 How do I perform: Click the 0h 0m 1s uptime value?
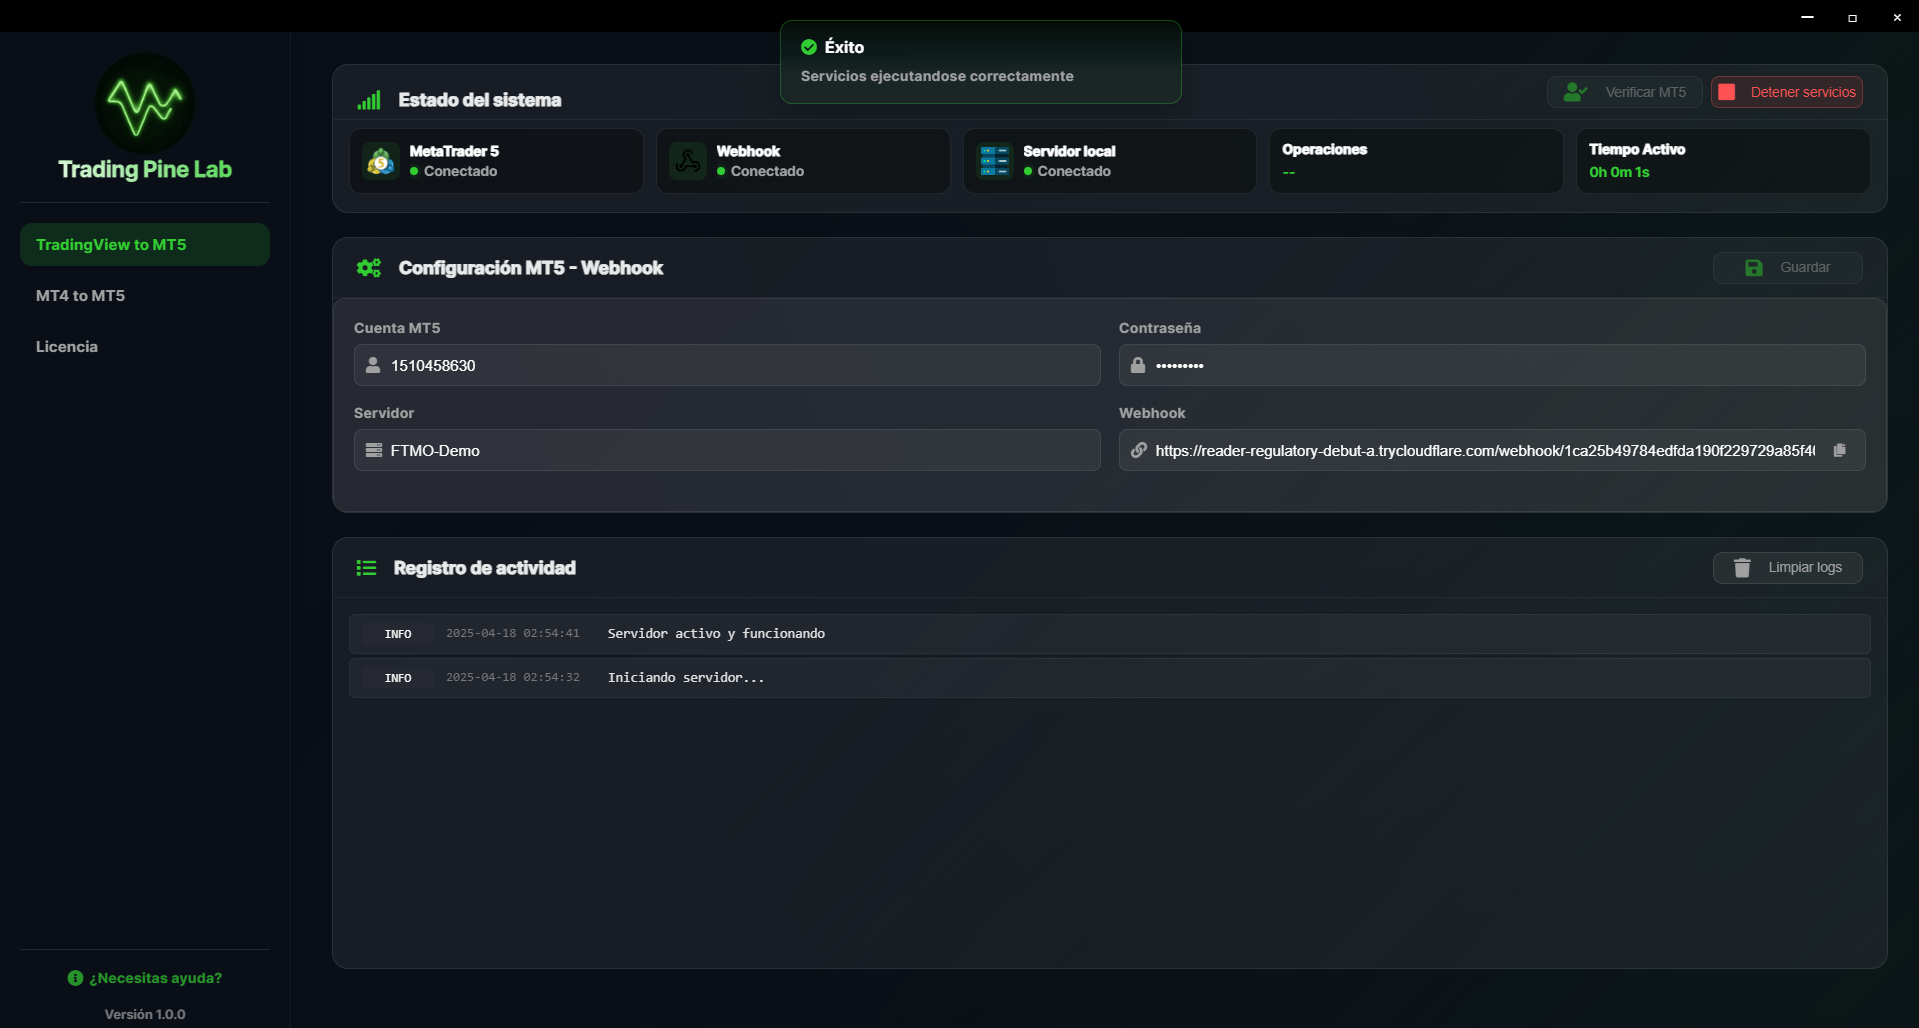pyautogui.click(x=1619, y=172)
